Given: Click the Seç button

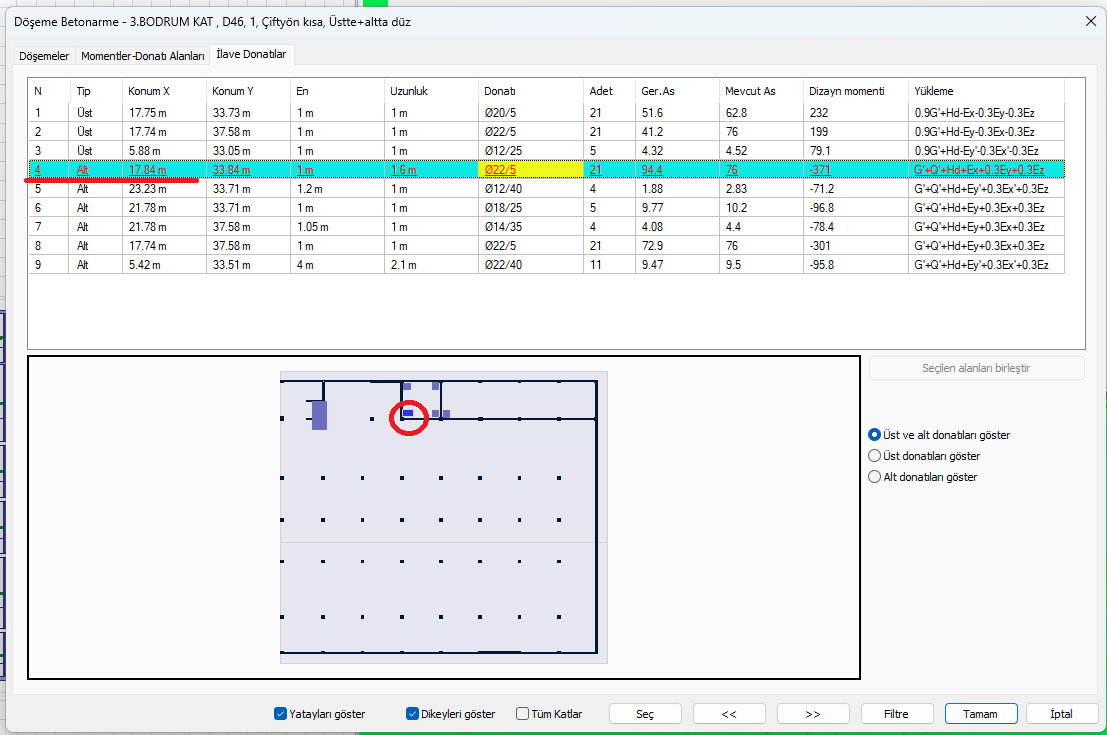Looking at the screenshot, I should (x=645, y=714).
